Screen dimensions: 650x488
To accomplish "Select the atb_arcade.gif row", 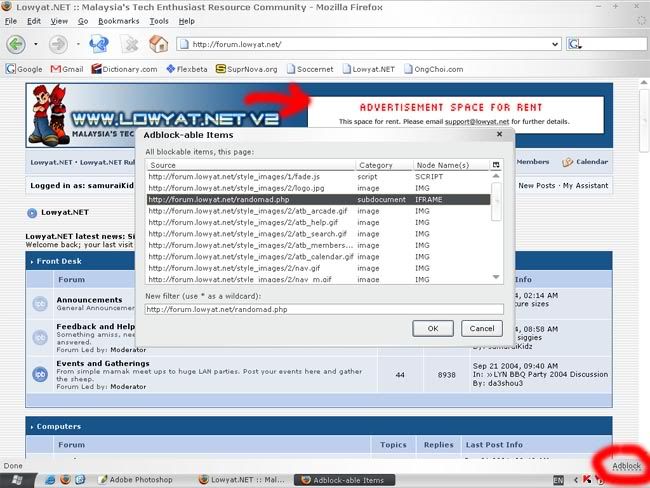I will pos(318,211).
